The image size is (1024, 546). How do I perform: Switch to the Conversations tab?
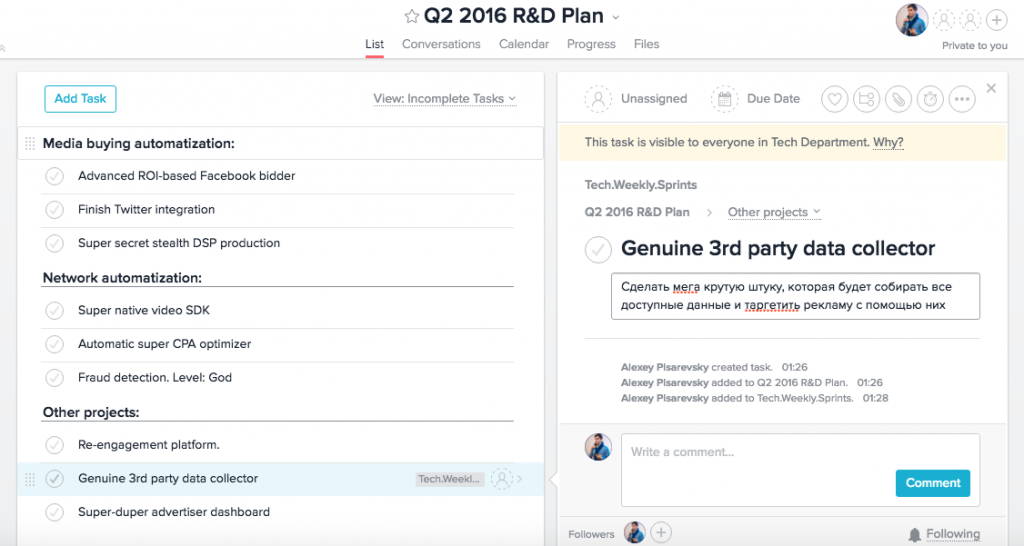441,44
